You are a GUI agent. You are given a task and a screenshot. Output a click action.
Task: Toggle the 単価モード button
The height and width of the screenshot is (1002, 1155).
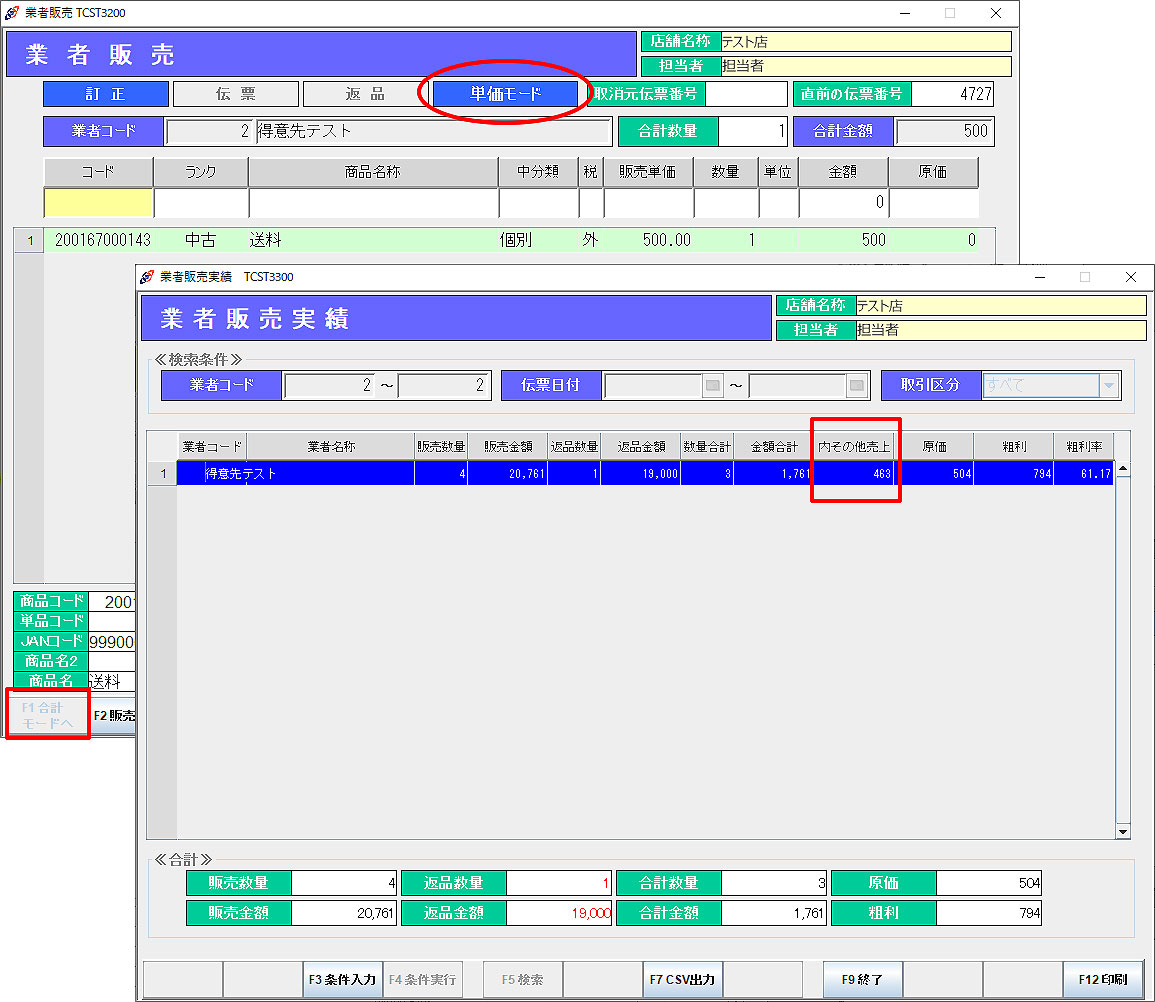click(505, 94)
